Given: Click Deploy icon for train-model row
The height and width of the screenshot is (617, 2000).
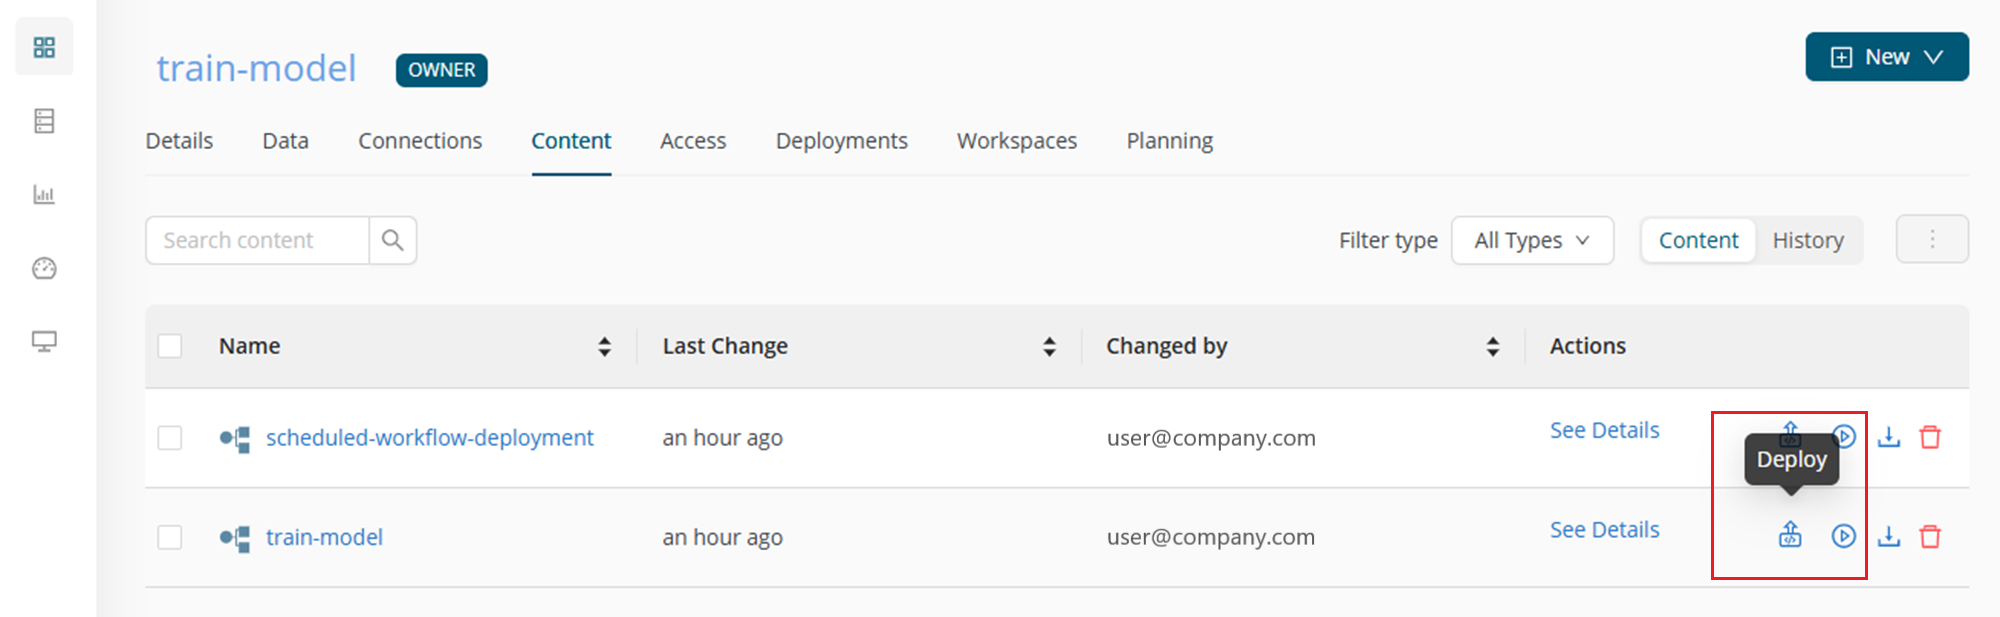Looking at the screenshot, I should [x=1790, y=536].
